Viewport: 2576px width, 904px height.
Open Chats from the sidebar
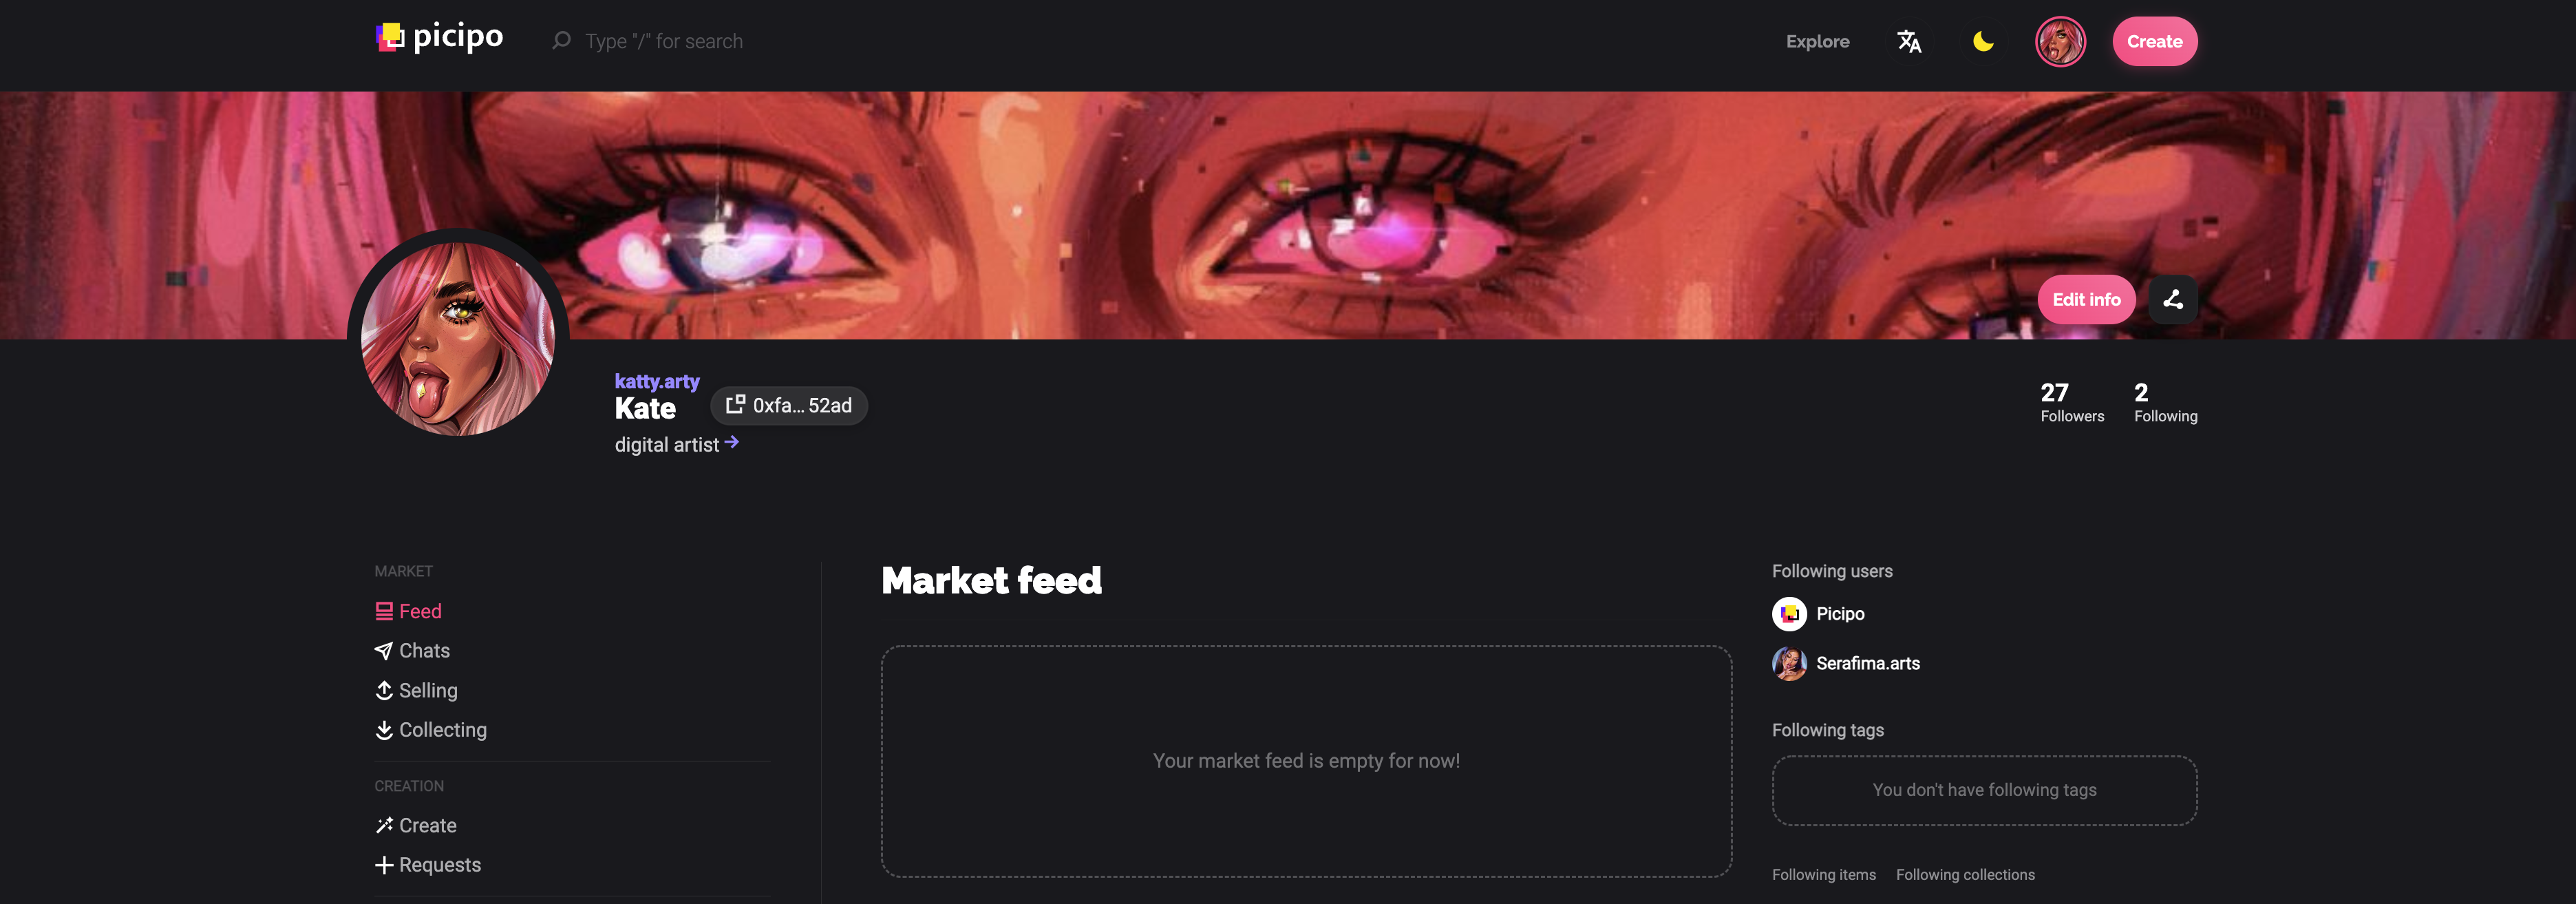coord(412,651)
